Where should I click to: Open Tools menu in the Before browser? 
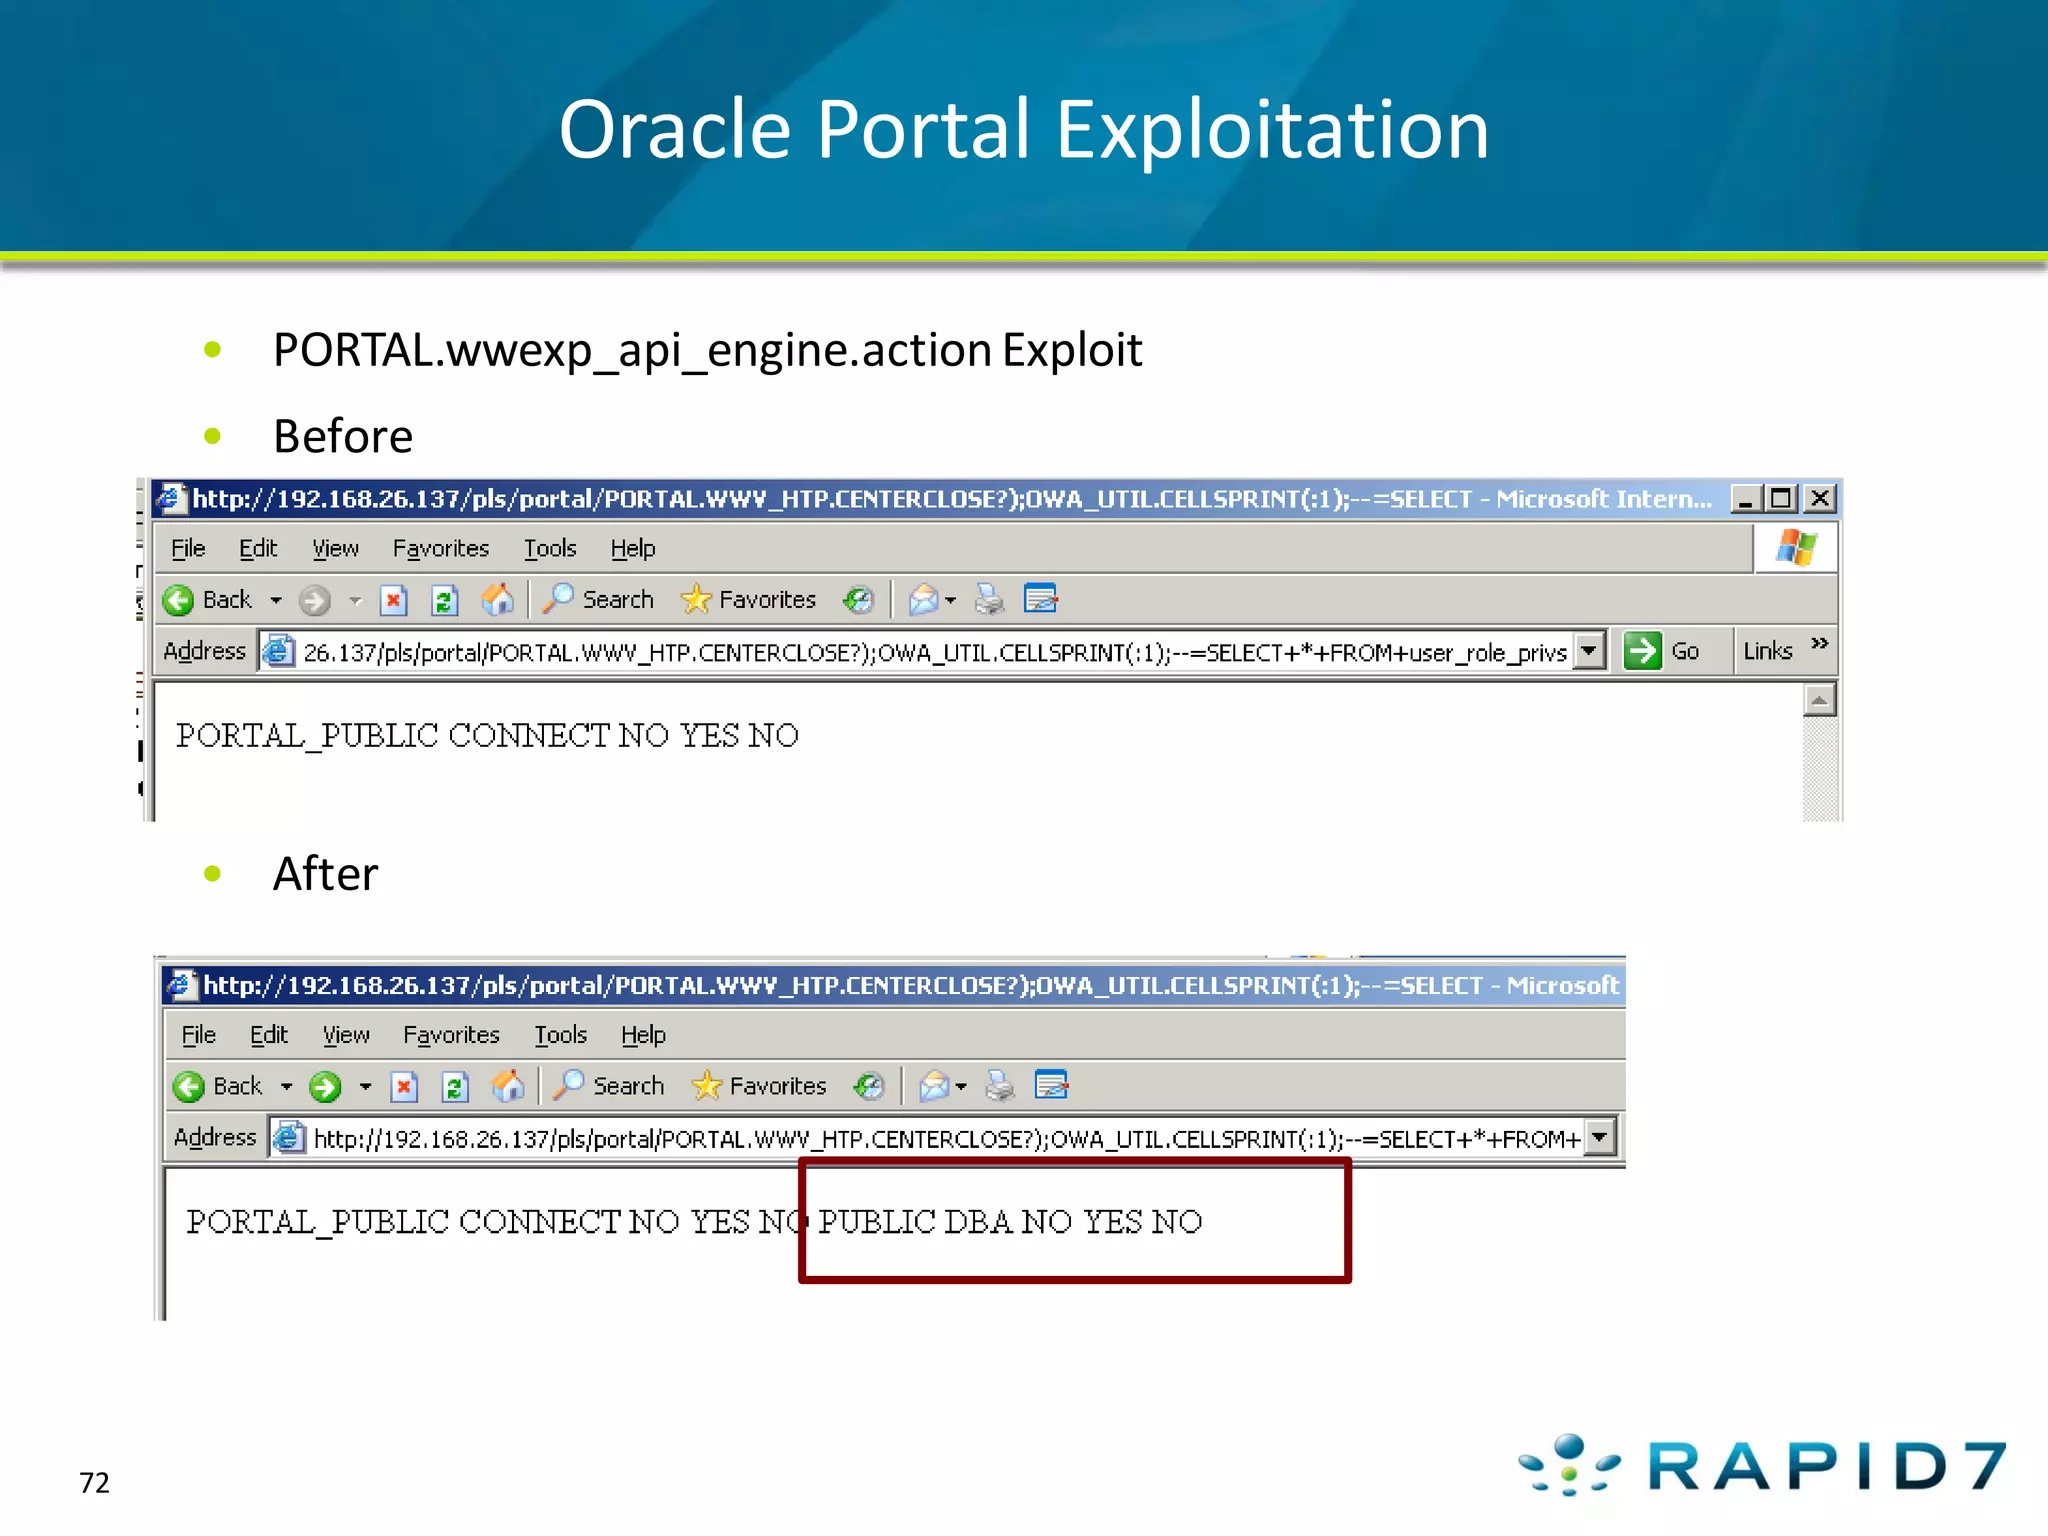coord(551,548)
